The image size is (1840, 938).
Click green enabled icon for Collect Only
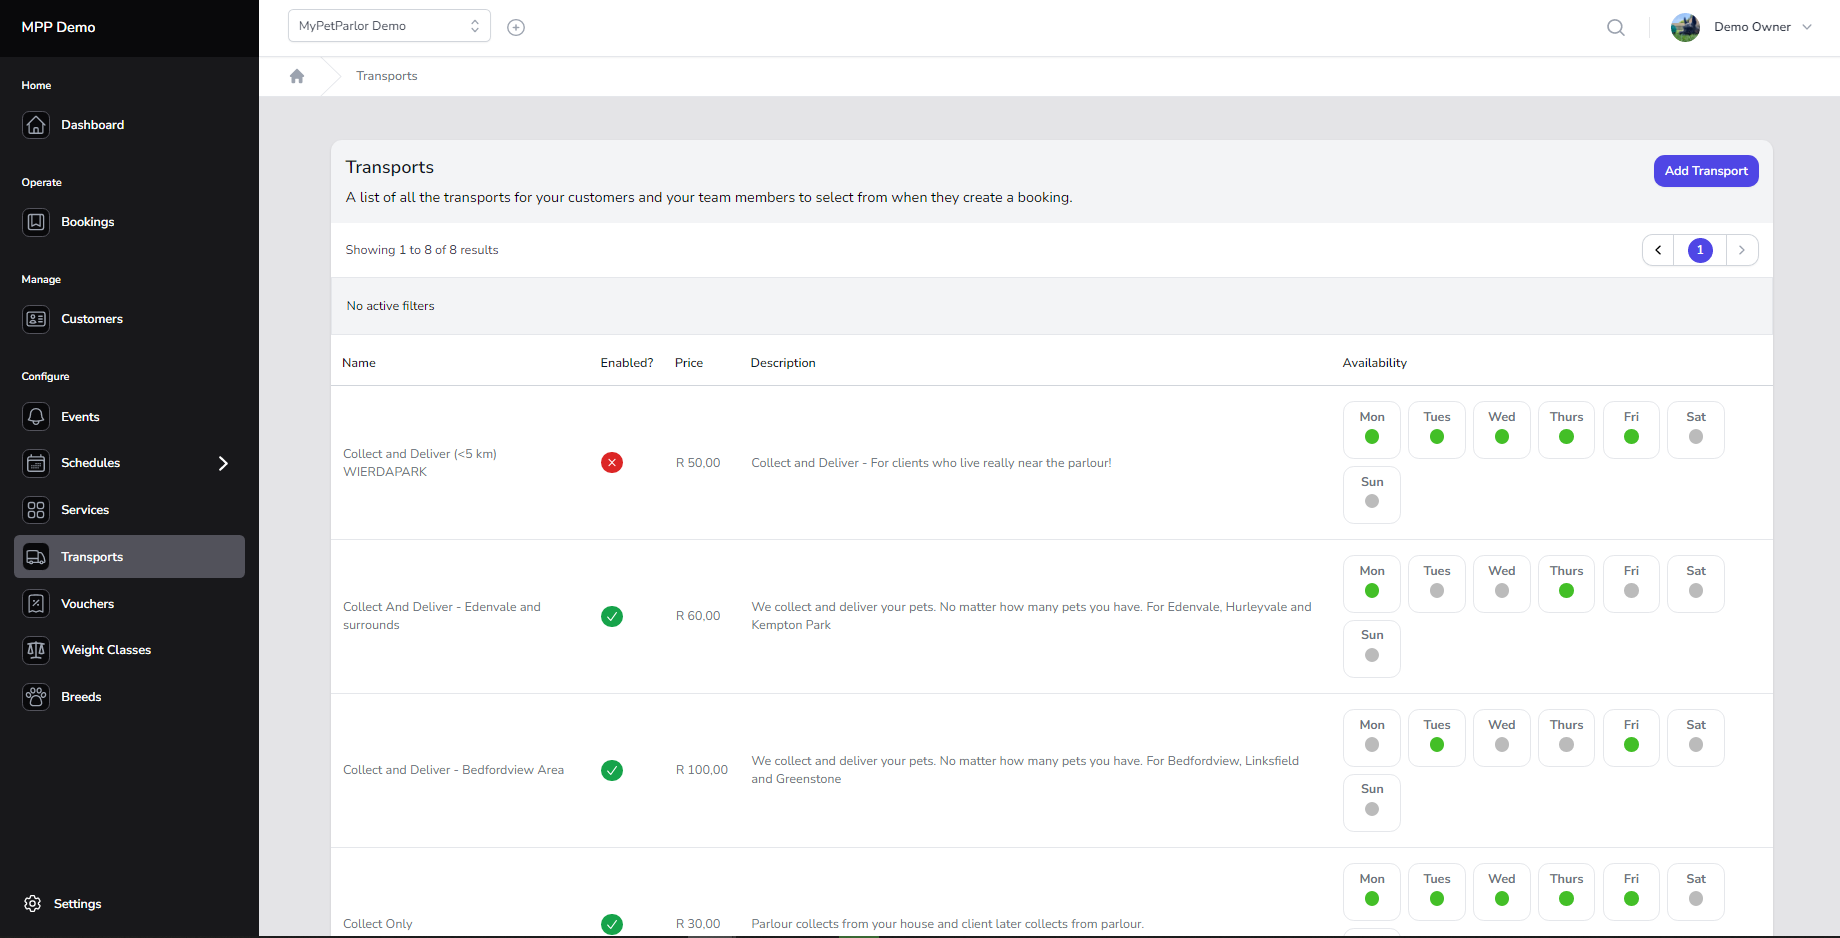(612, 924)
